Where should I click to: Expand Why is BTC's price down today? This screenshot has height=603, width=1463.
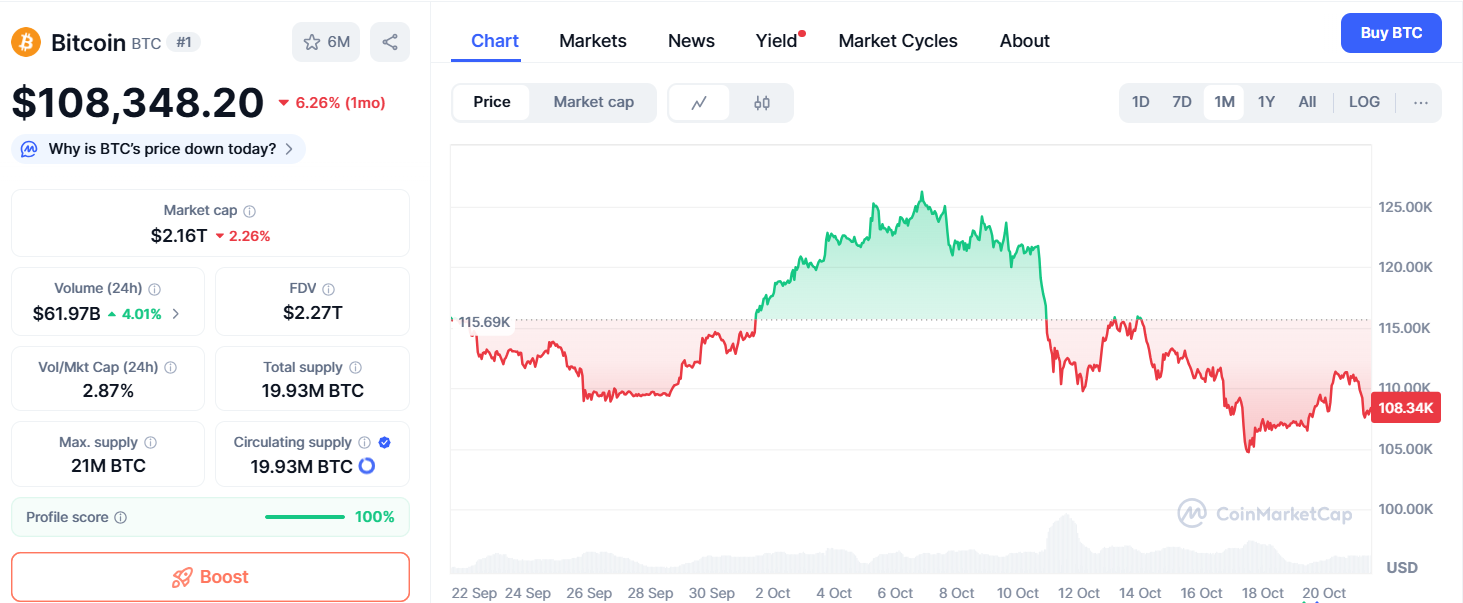(159, 149)
